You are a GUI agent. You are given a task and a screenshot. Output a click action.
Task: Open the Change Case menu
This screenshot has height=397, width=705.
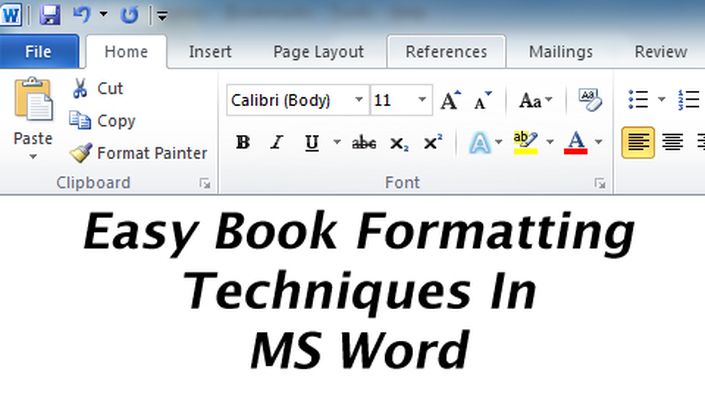click(535, 100)
